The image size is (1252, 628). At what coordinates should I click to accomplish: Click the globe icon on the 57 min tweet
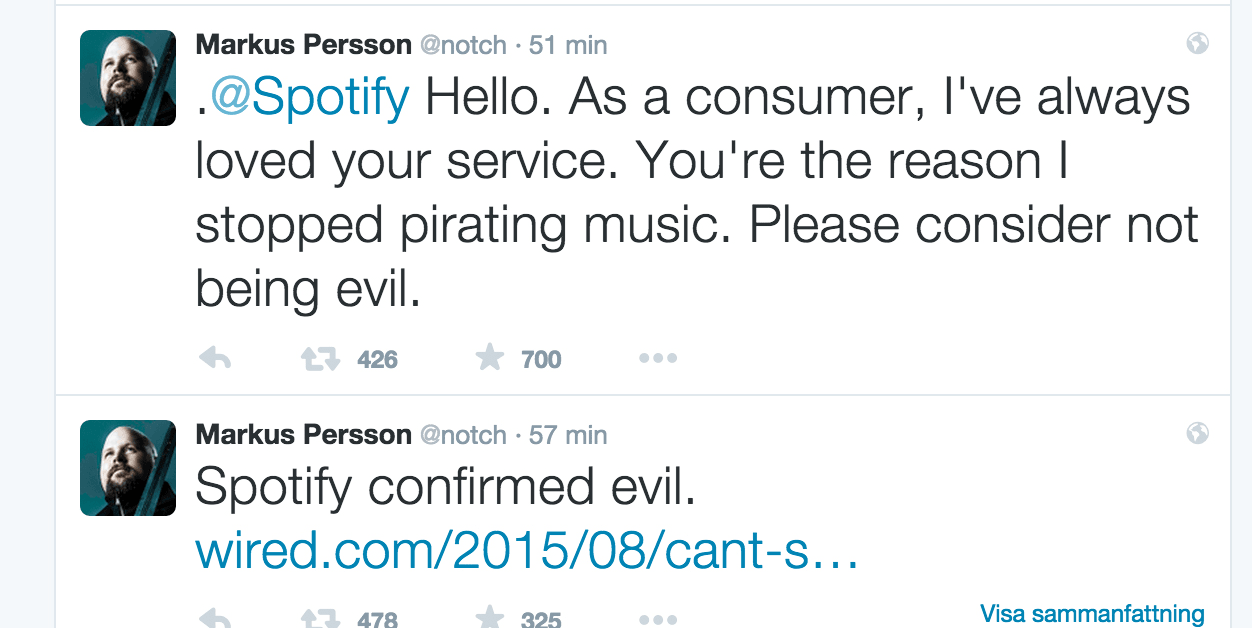tap(1196, 433)
